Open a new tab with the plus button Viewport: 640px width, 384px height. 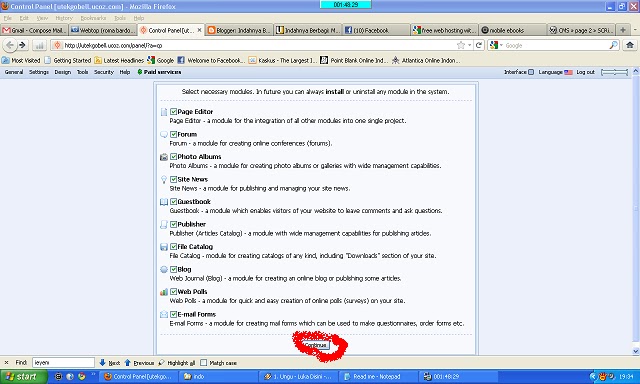pyautogui.click(x=623, y=30)
